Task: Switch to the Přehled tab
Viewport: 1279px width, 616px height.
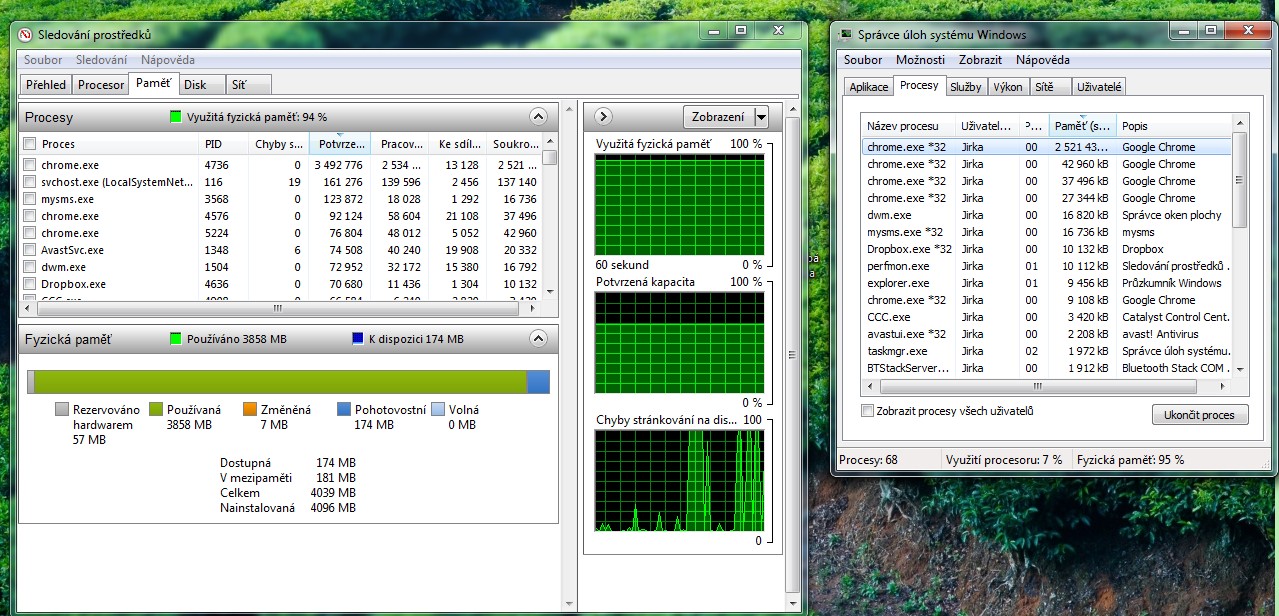Action: click(46, 85)
